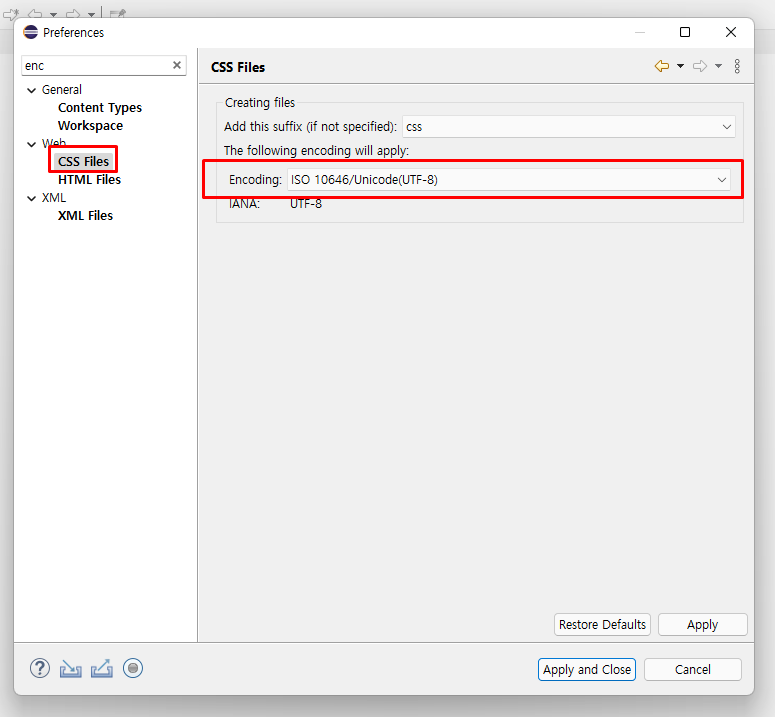
Task: Close the Preferences window
Action: pos(731,32)
